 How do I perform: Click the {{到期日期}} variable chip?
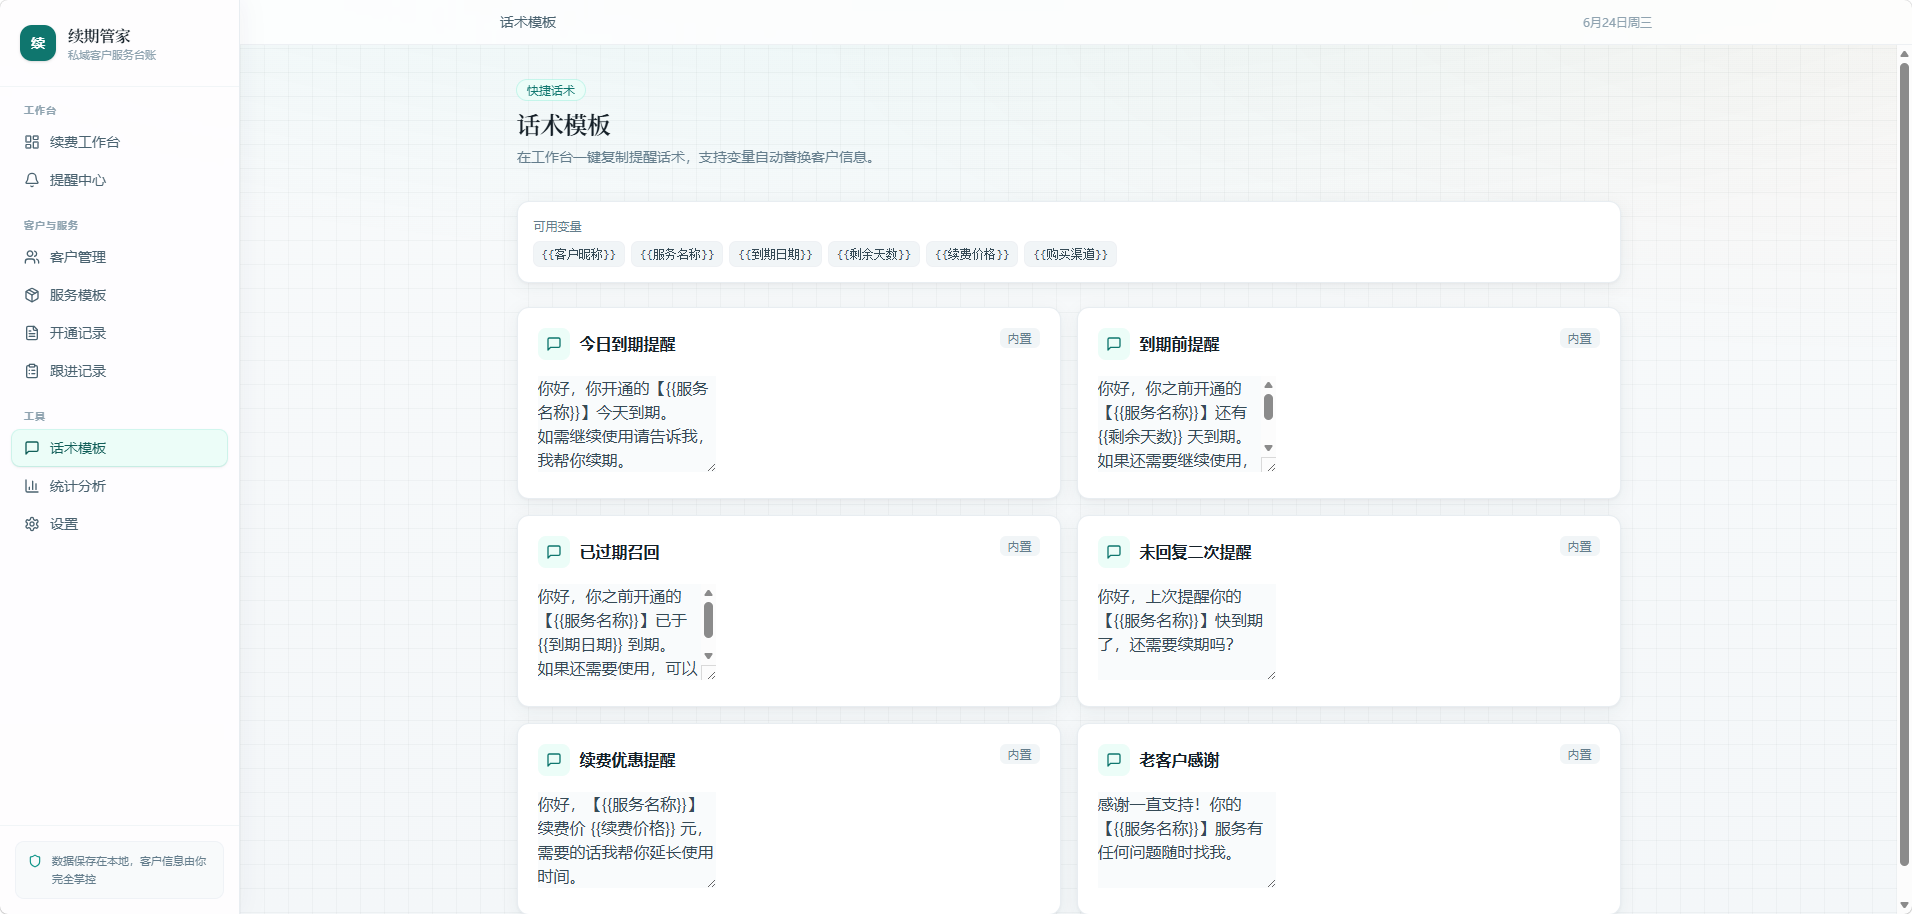pos(776,254)
